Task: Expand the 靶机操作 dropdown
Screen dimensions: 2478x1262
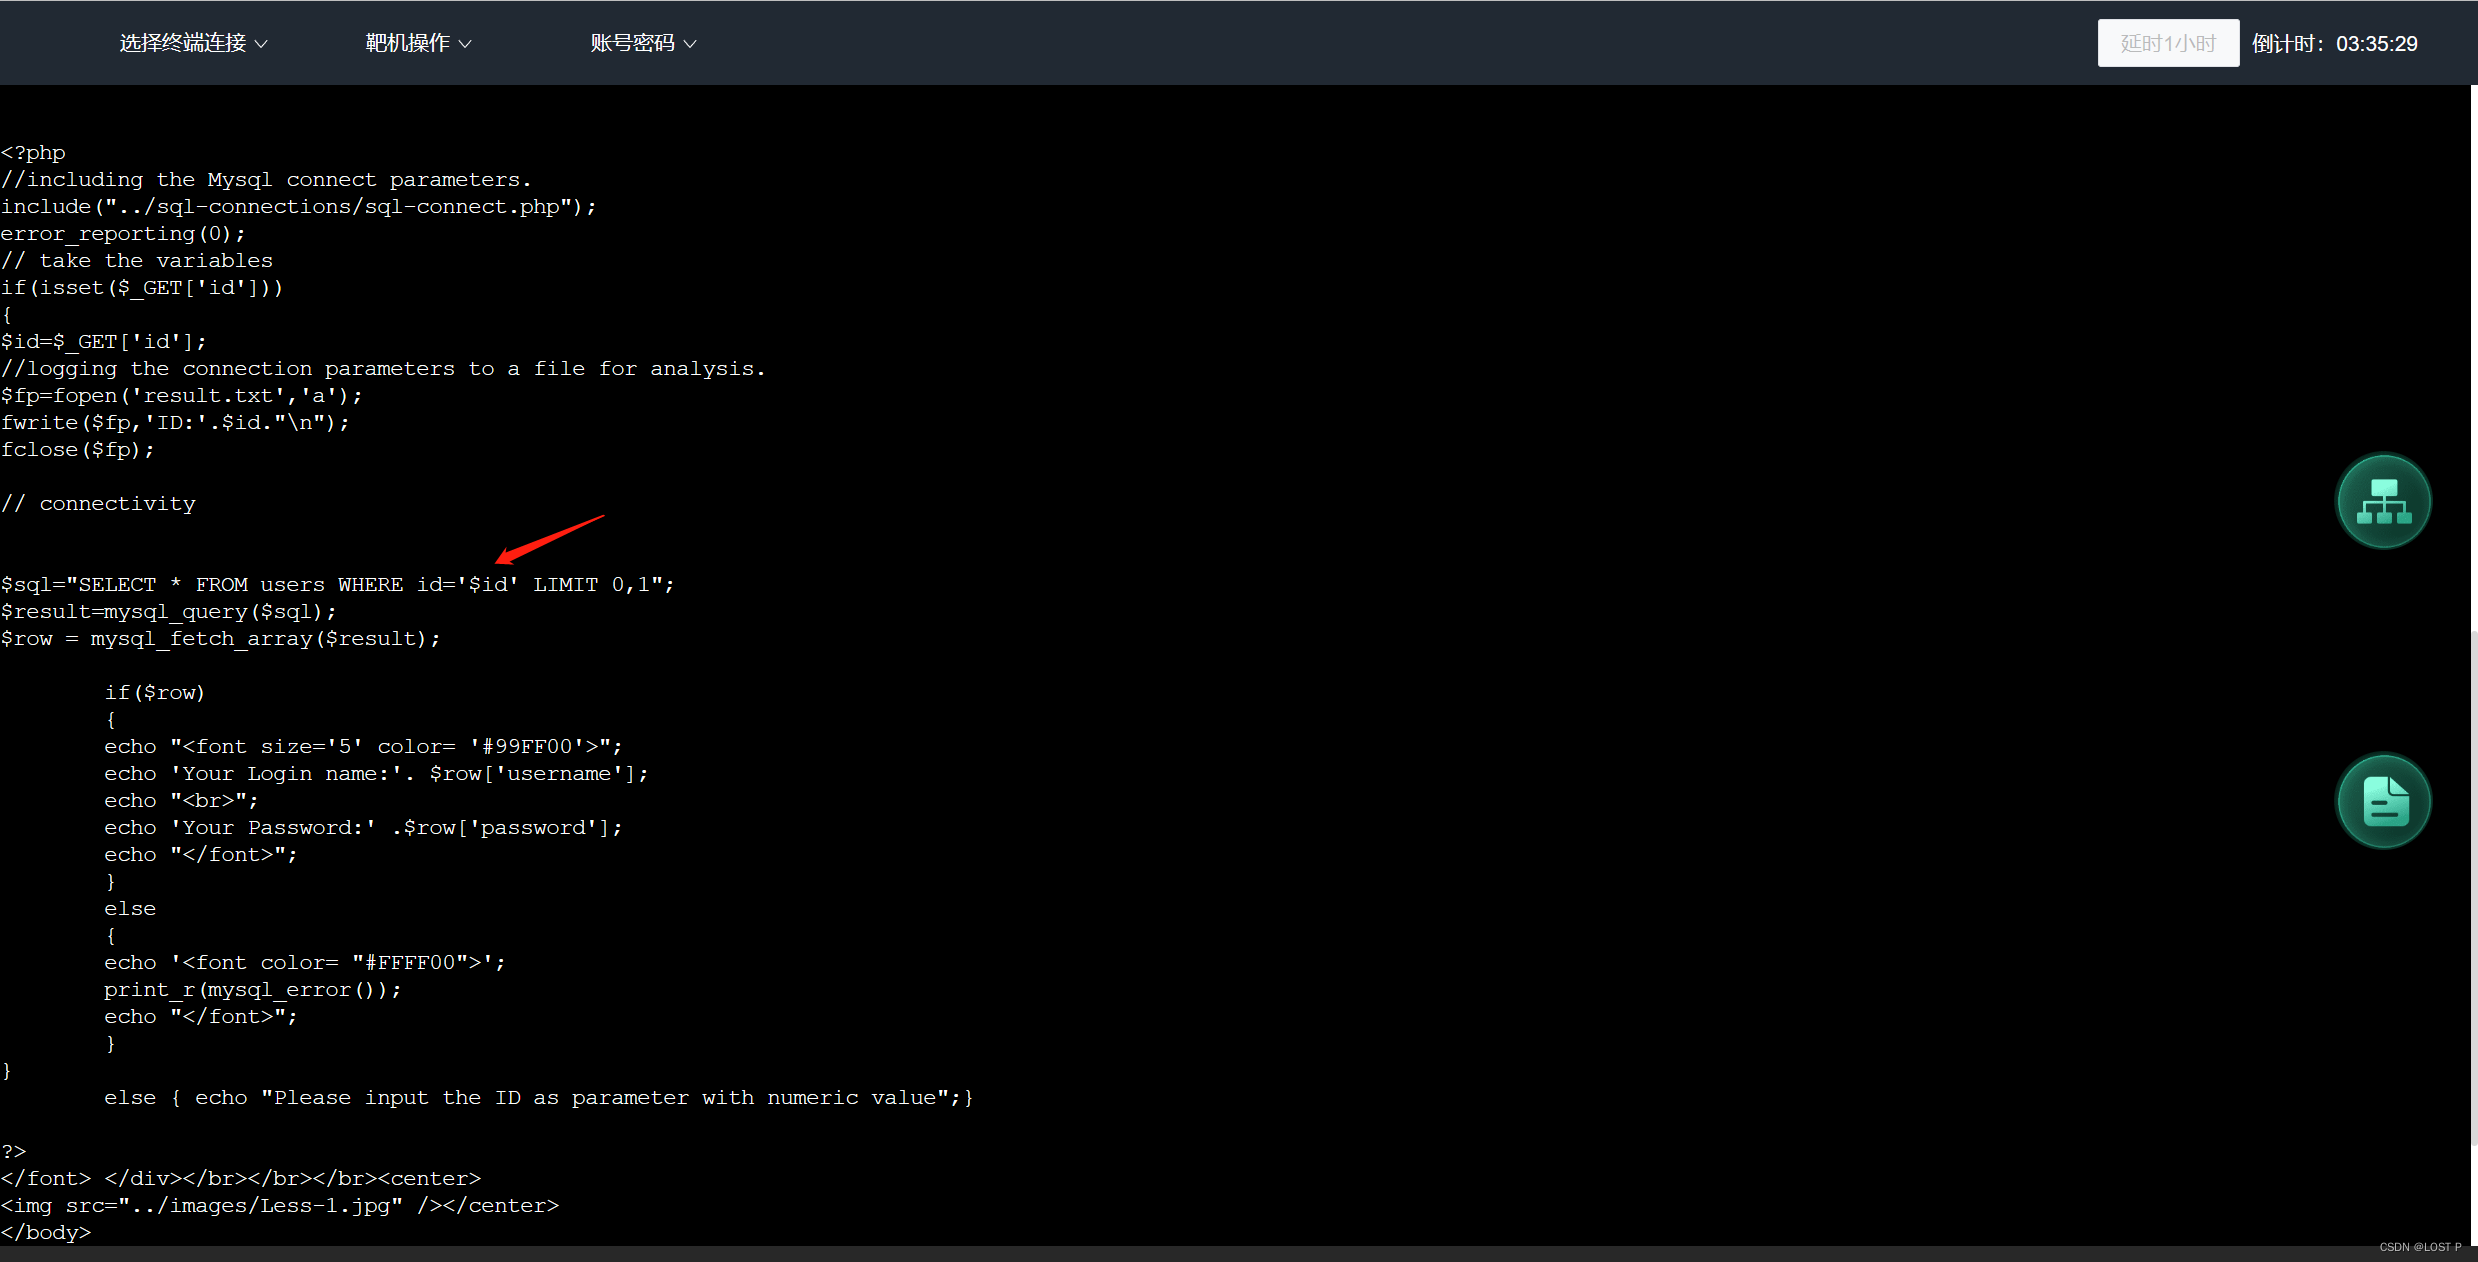Action: click(418, 43)
